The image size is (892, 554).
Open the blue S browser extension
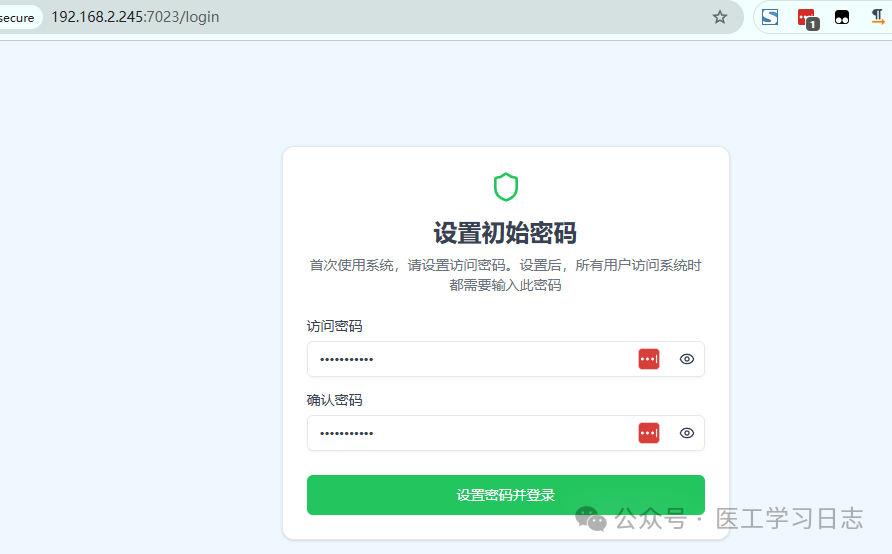[x=770, y=17]
